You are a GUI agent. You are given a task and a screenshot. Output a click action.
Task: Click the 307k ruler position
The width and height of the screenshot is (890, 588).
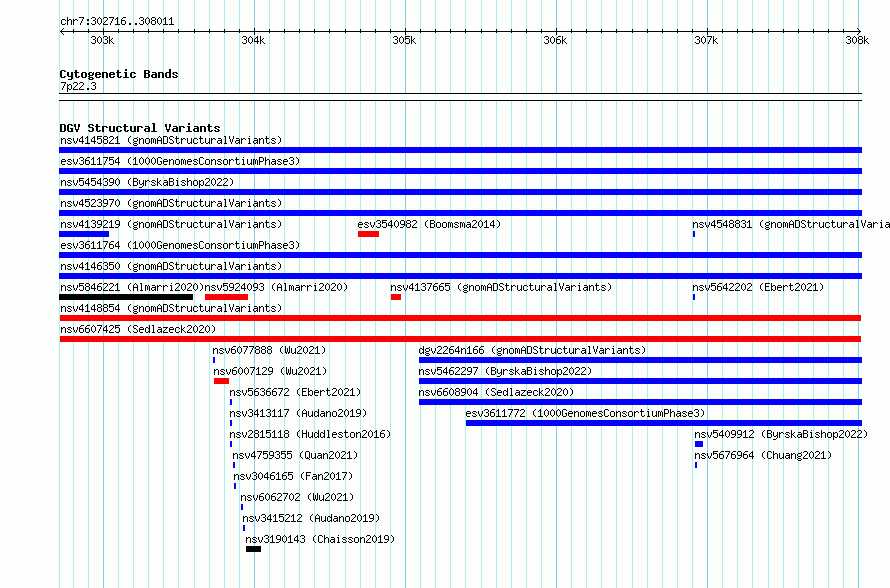coord(706,40)
